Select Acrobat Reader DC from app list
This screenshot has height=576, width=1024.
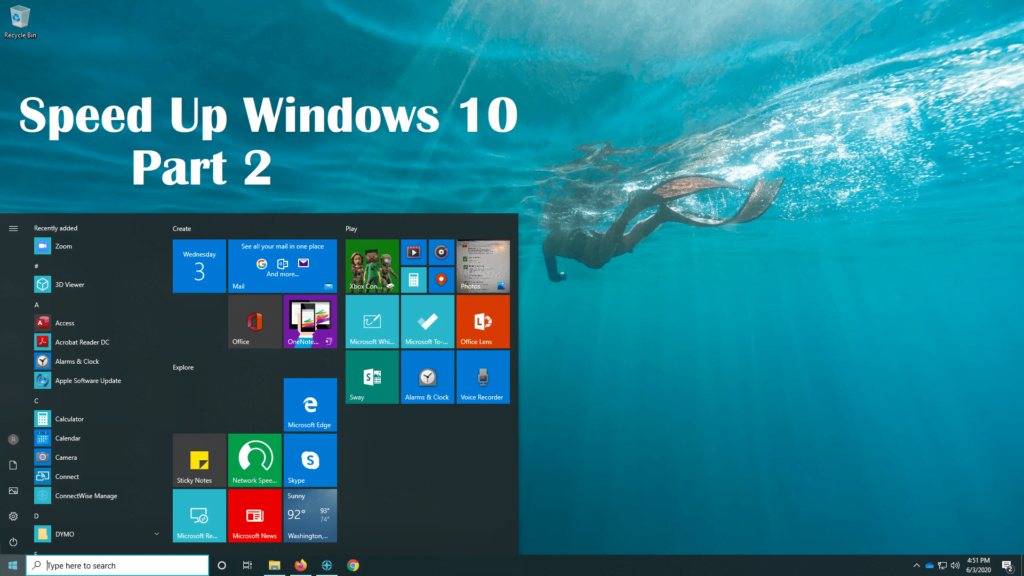click(x=82, y=342)
